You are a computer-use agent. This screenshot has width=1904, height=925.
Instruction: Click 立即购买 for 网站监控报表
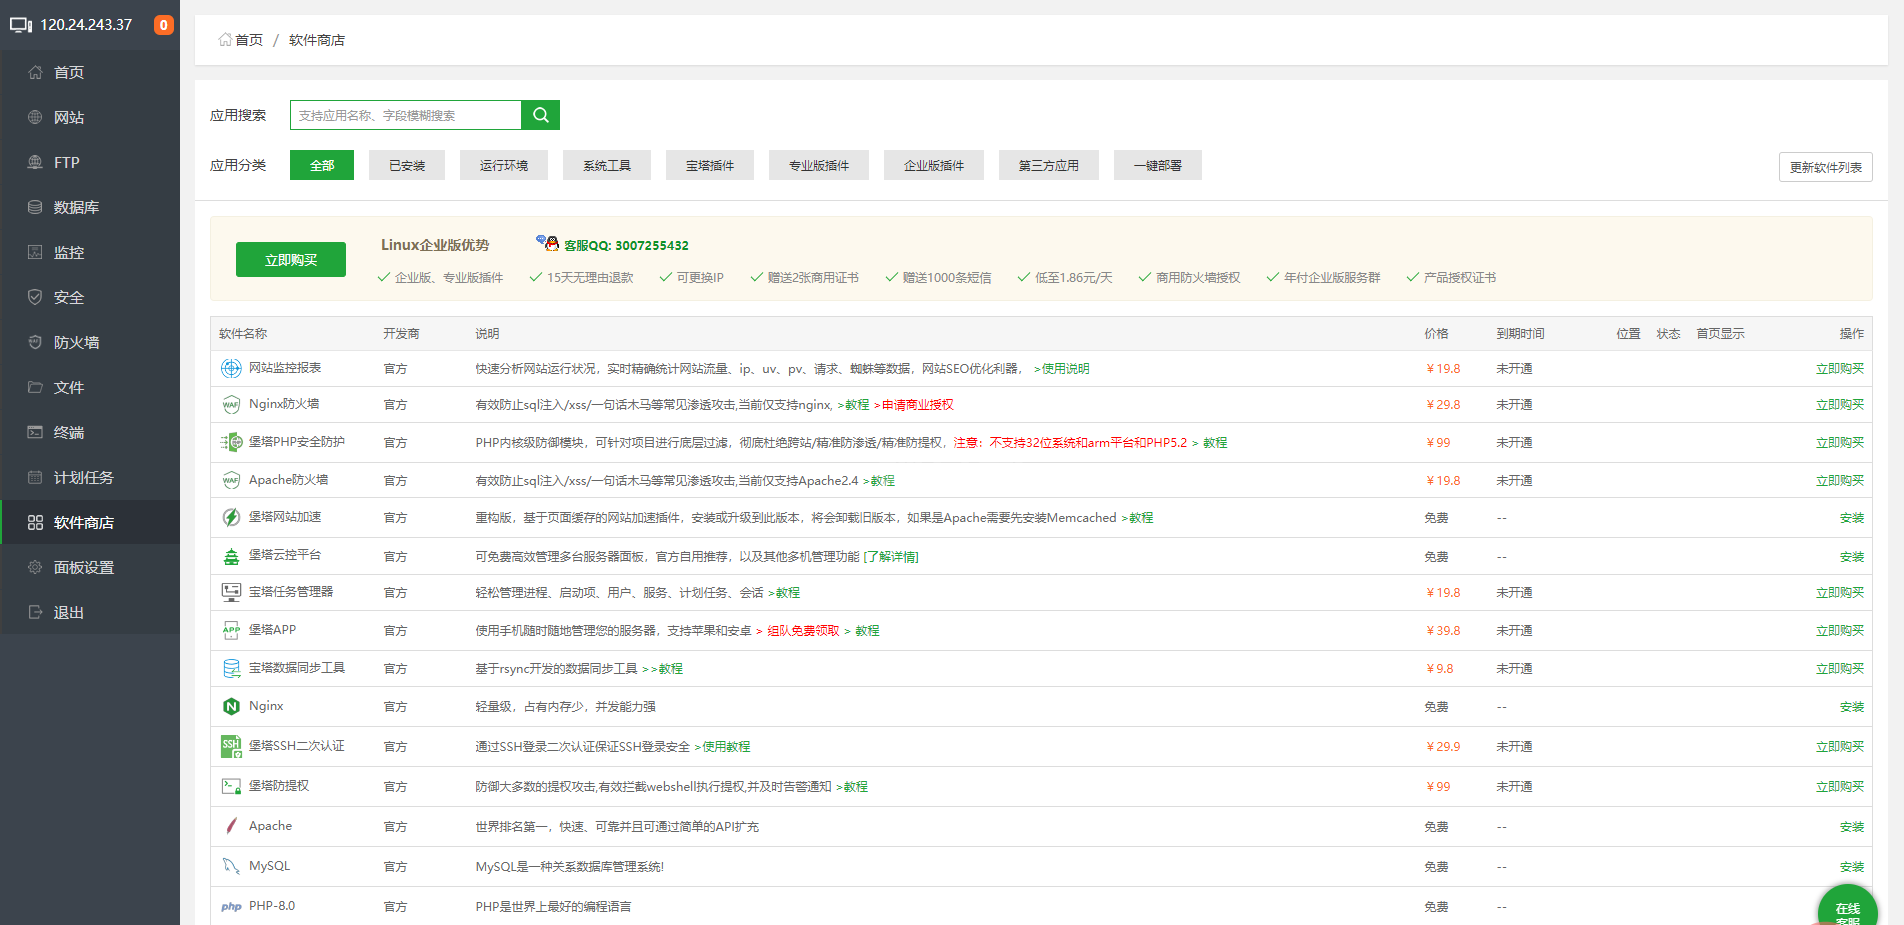point(1840,369)
